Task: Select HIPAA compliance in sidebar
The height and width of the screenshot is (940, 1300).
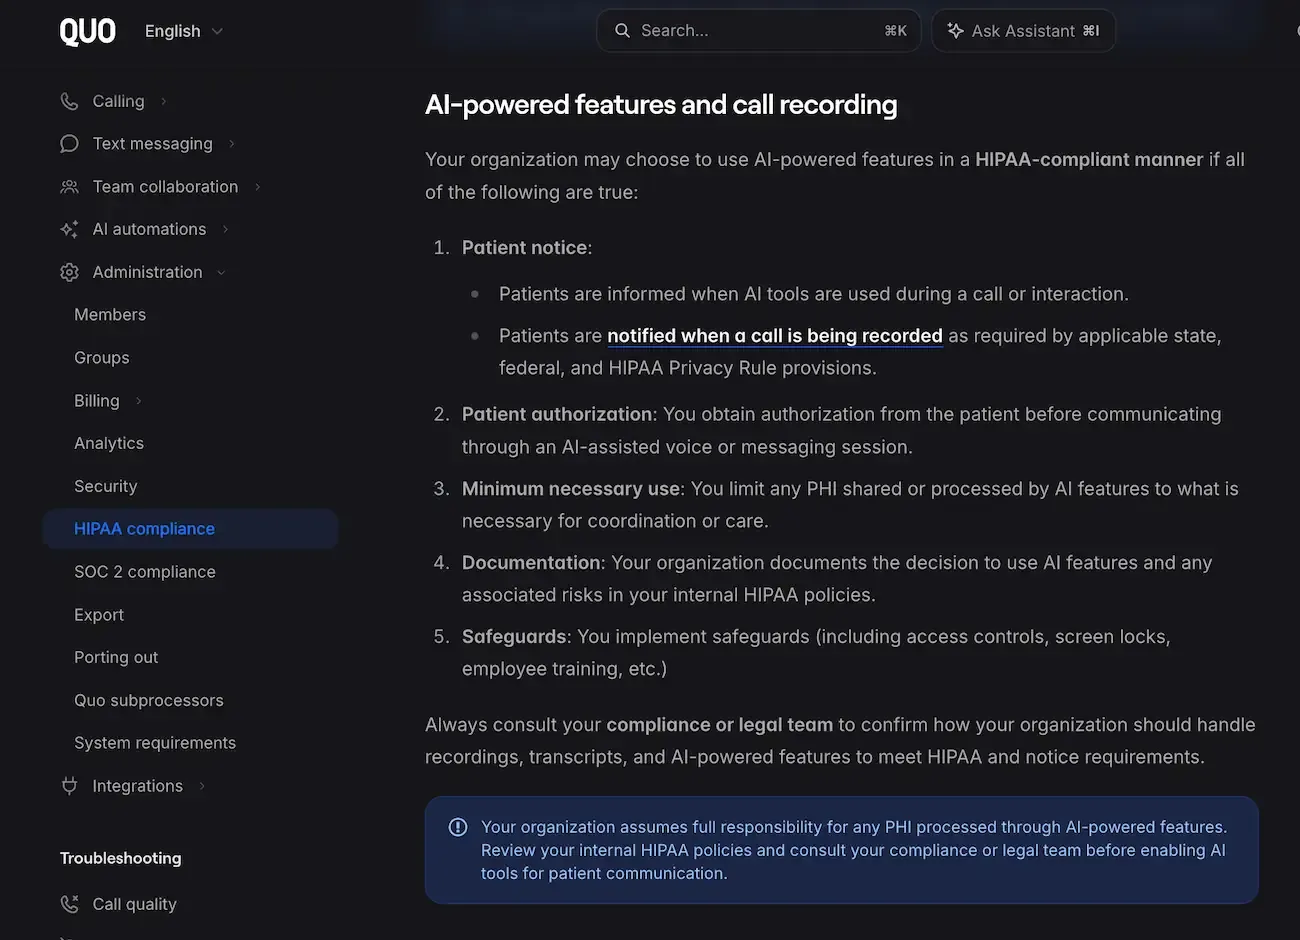Action: click(x=190, y=529)
